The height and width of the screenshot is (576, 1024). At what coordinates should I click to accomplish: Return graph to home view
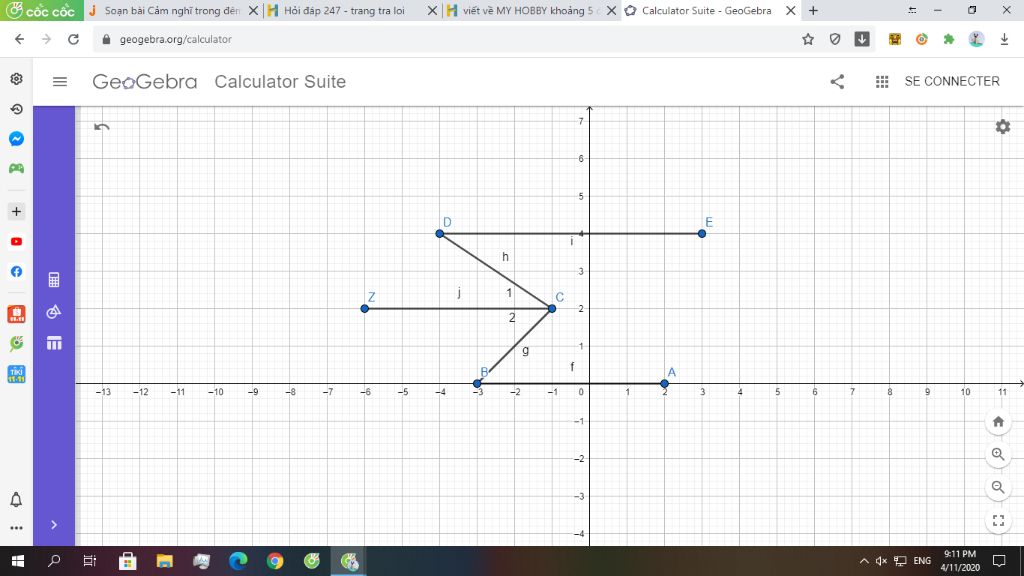[998, 422]
